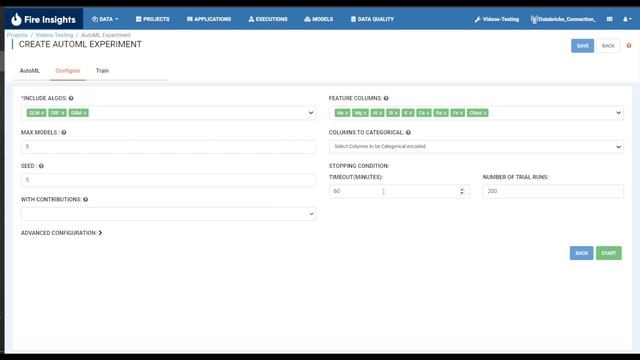Click the Projects breadcrumb link
Image resolution: width=640 pixels, height=360 pixels.
tap(17, 35)
